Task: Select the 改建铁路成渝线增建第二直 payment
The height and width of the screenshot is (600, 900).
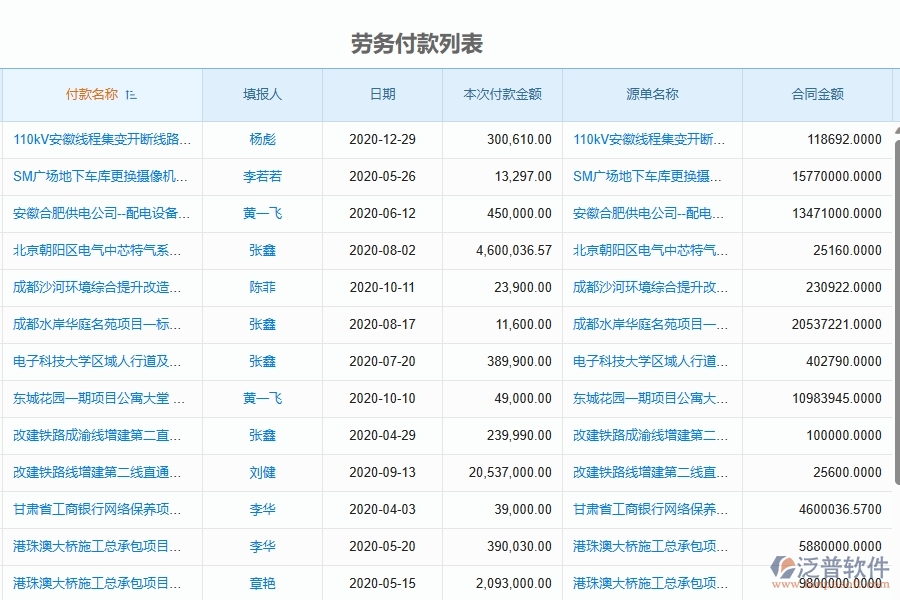Action: (x=100, y=435)
